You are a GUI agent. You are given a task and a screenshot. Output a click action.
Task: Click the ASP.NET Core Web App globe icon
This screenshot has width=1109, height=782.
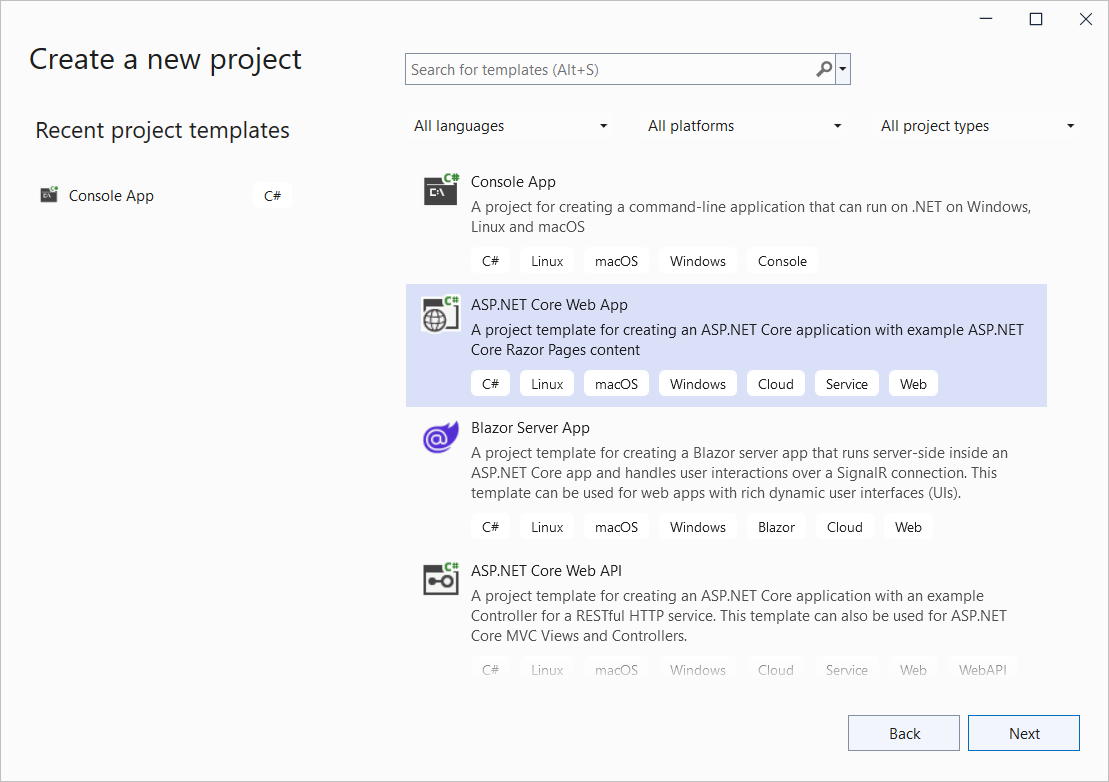click(440, 313)
